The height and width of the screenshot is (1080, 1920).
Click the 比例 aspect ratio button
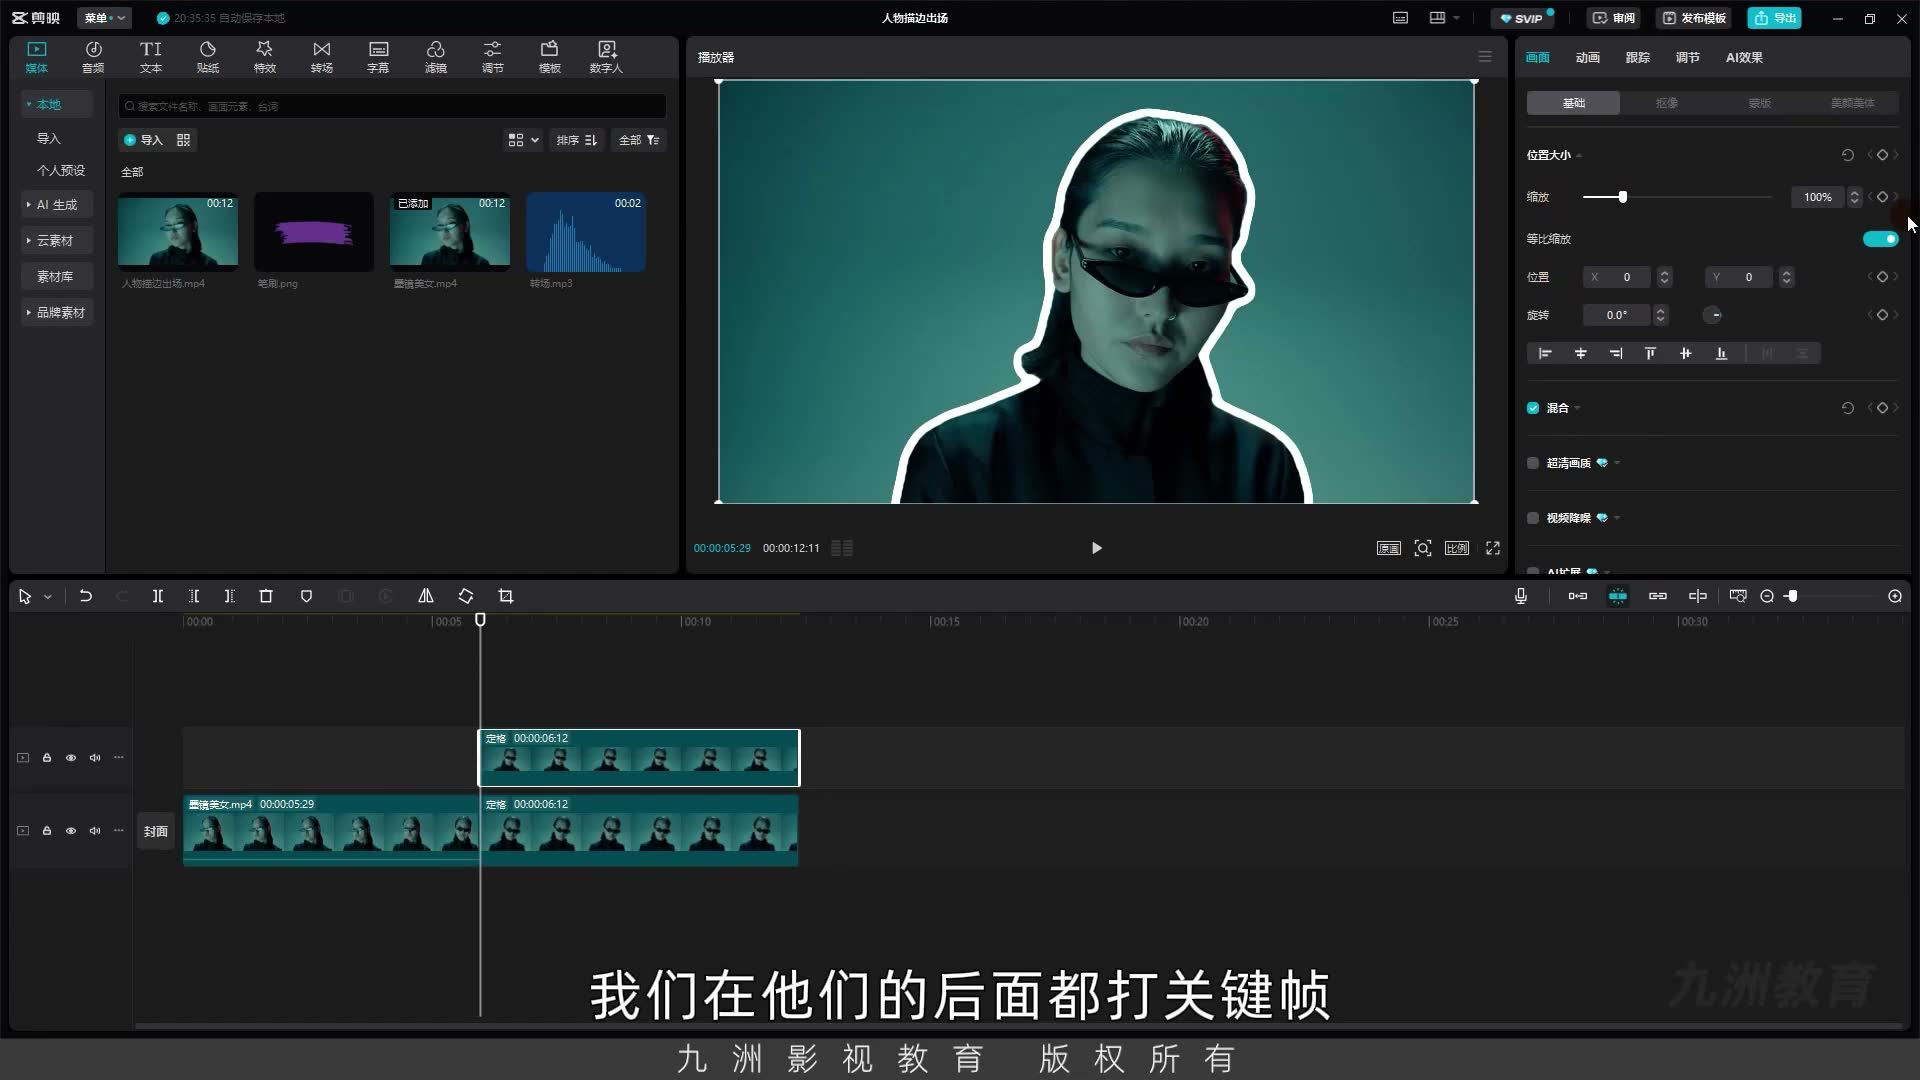click(x=1457, y=548)
